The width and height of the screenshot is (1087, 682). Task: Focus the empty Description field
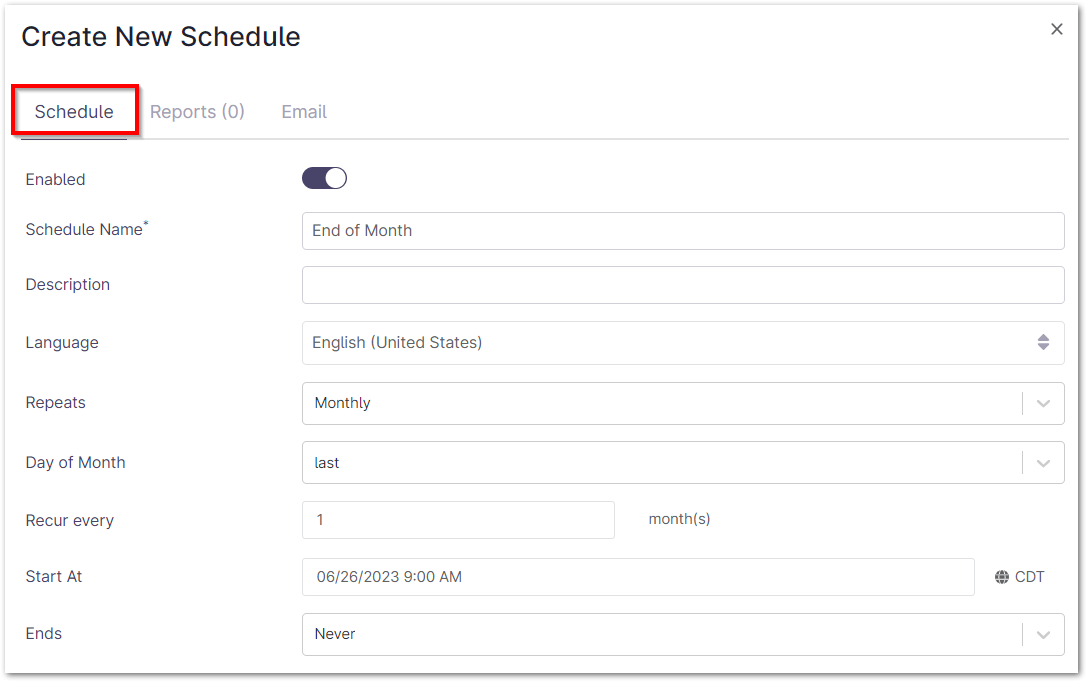click(x=682, y=285)
